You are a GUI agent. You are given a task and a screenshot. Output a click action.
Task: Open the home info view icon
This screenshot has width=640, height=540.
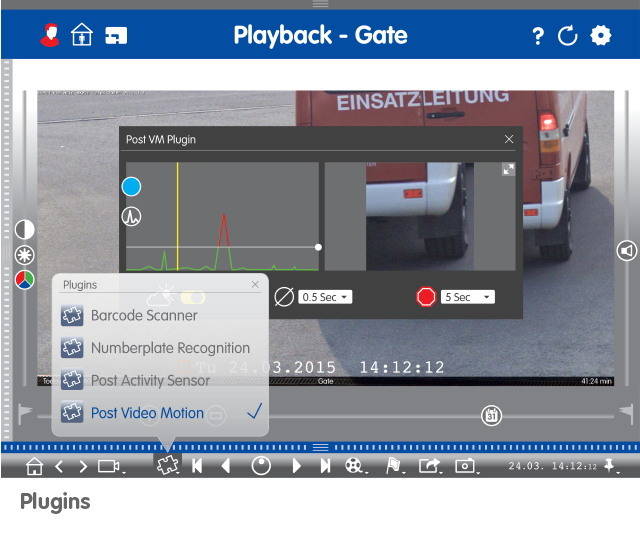(82, 35)
